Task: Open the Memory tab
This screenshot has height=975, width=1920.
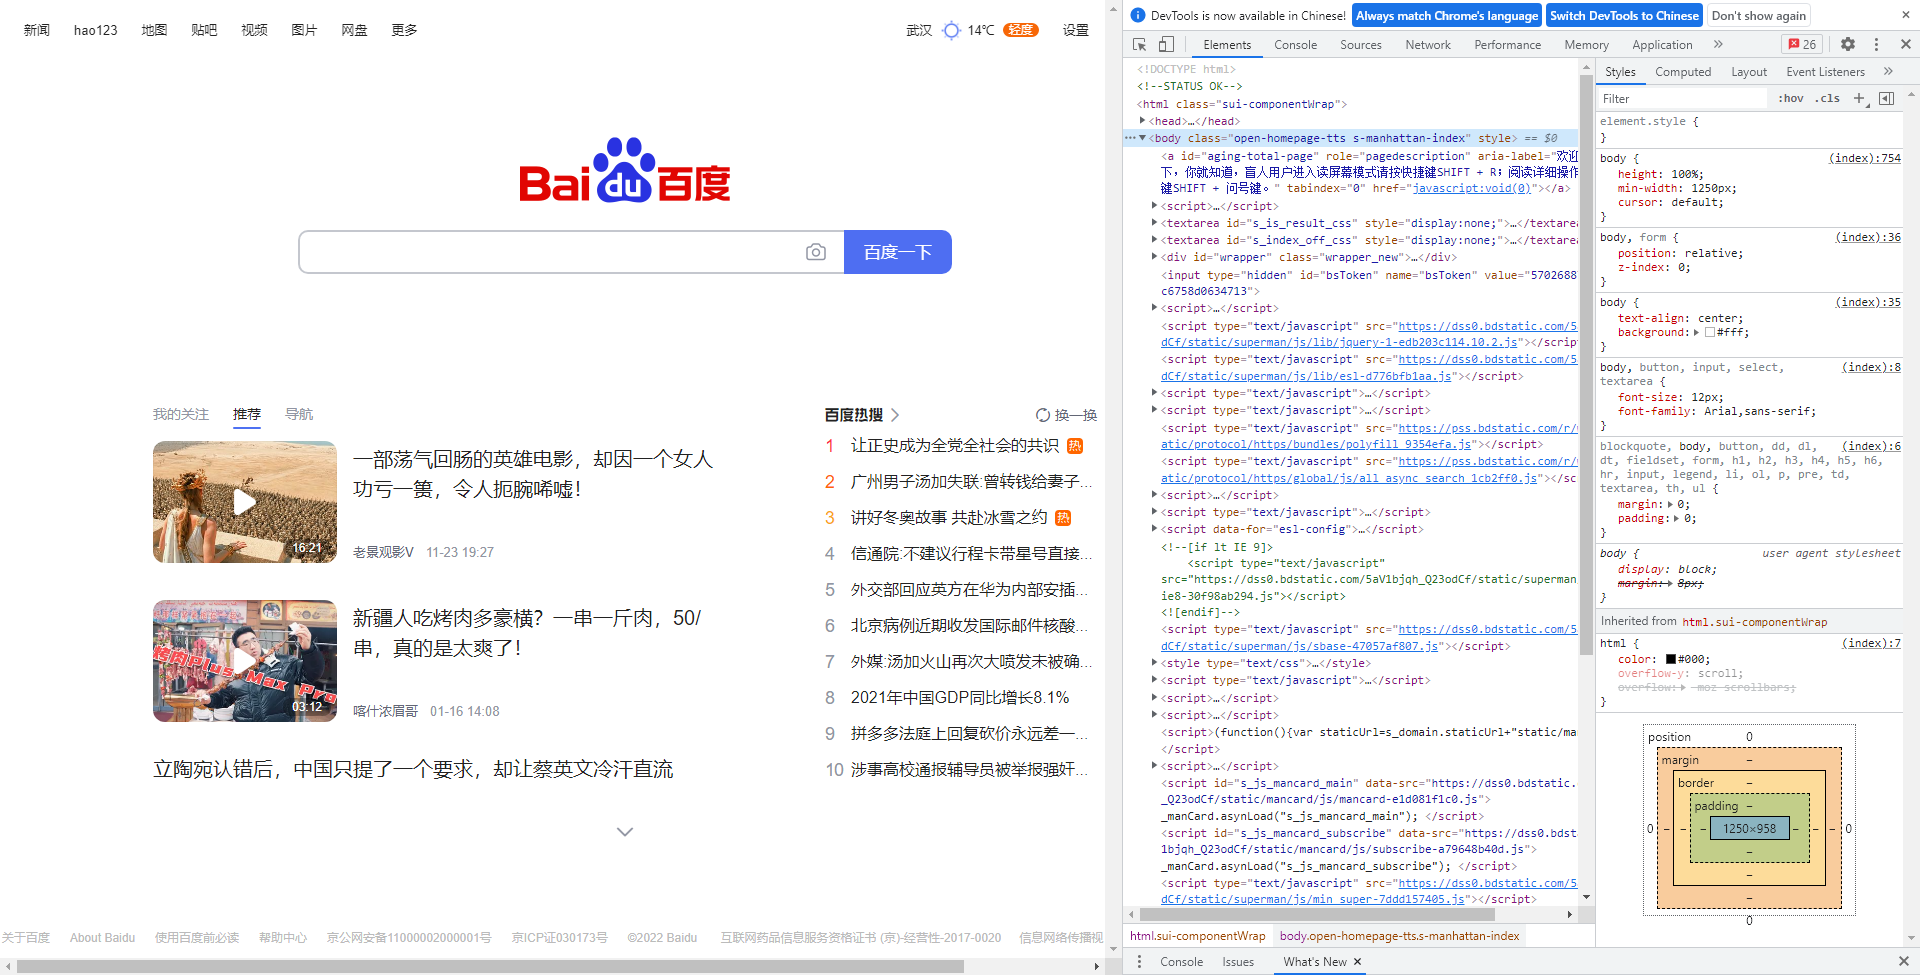Action: coord(1587,45)
